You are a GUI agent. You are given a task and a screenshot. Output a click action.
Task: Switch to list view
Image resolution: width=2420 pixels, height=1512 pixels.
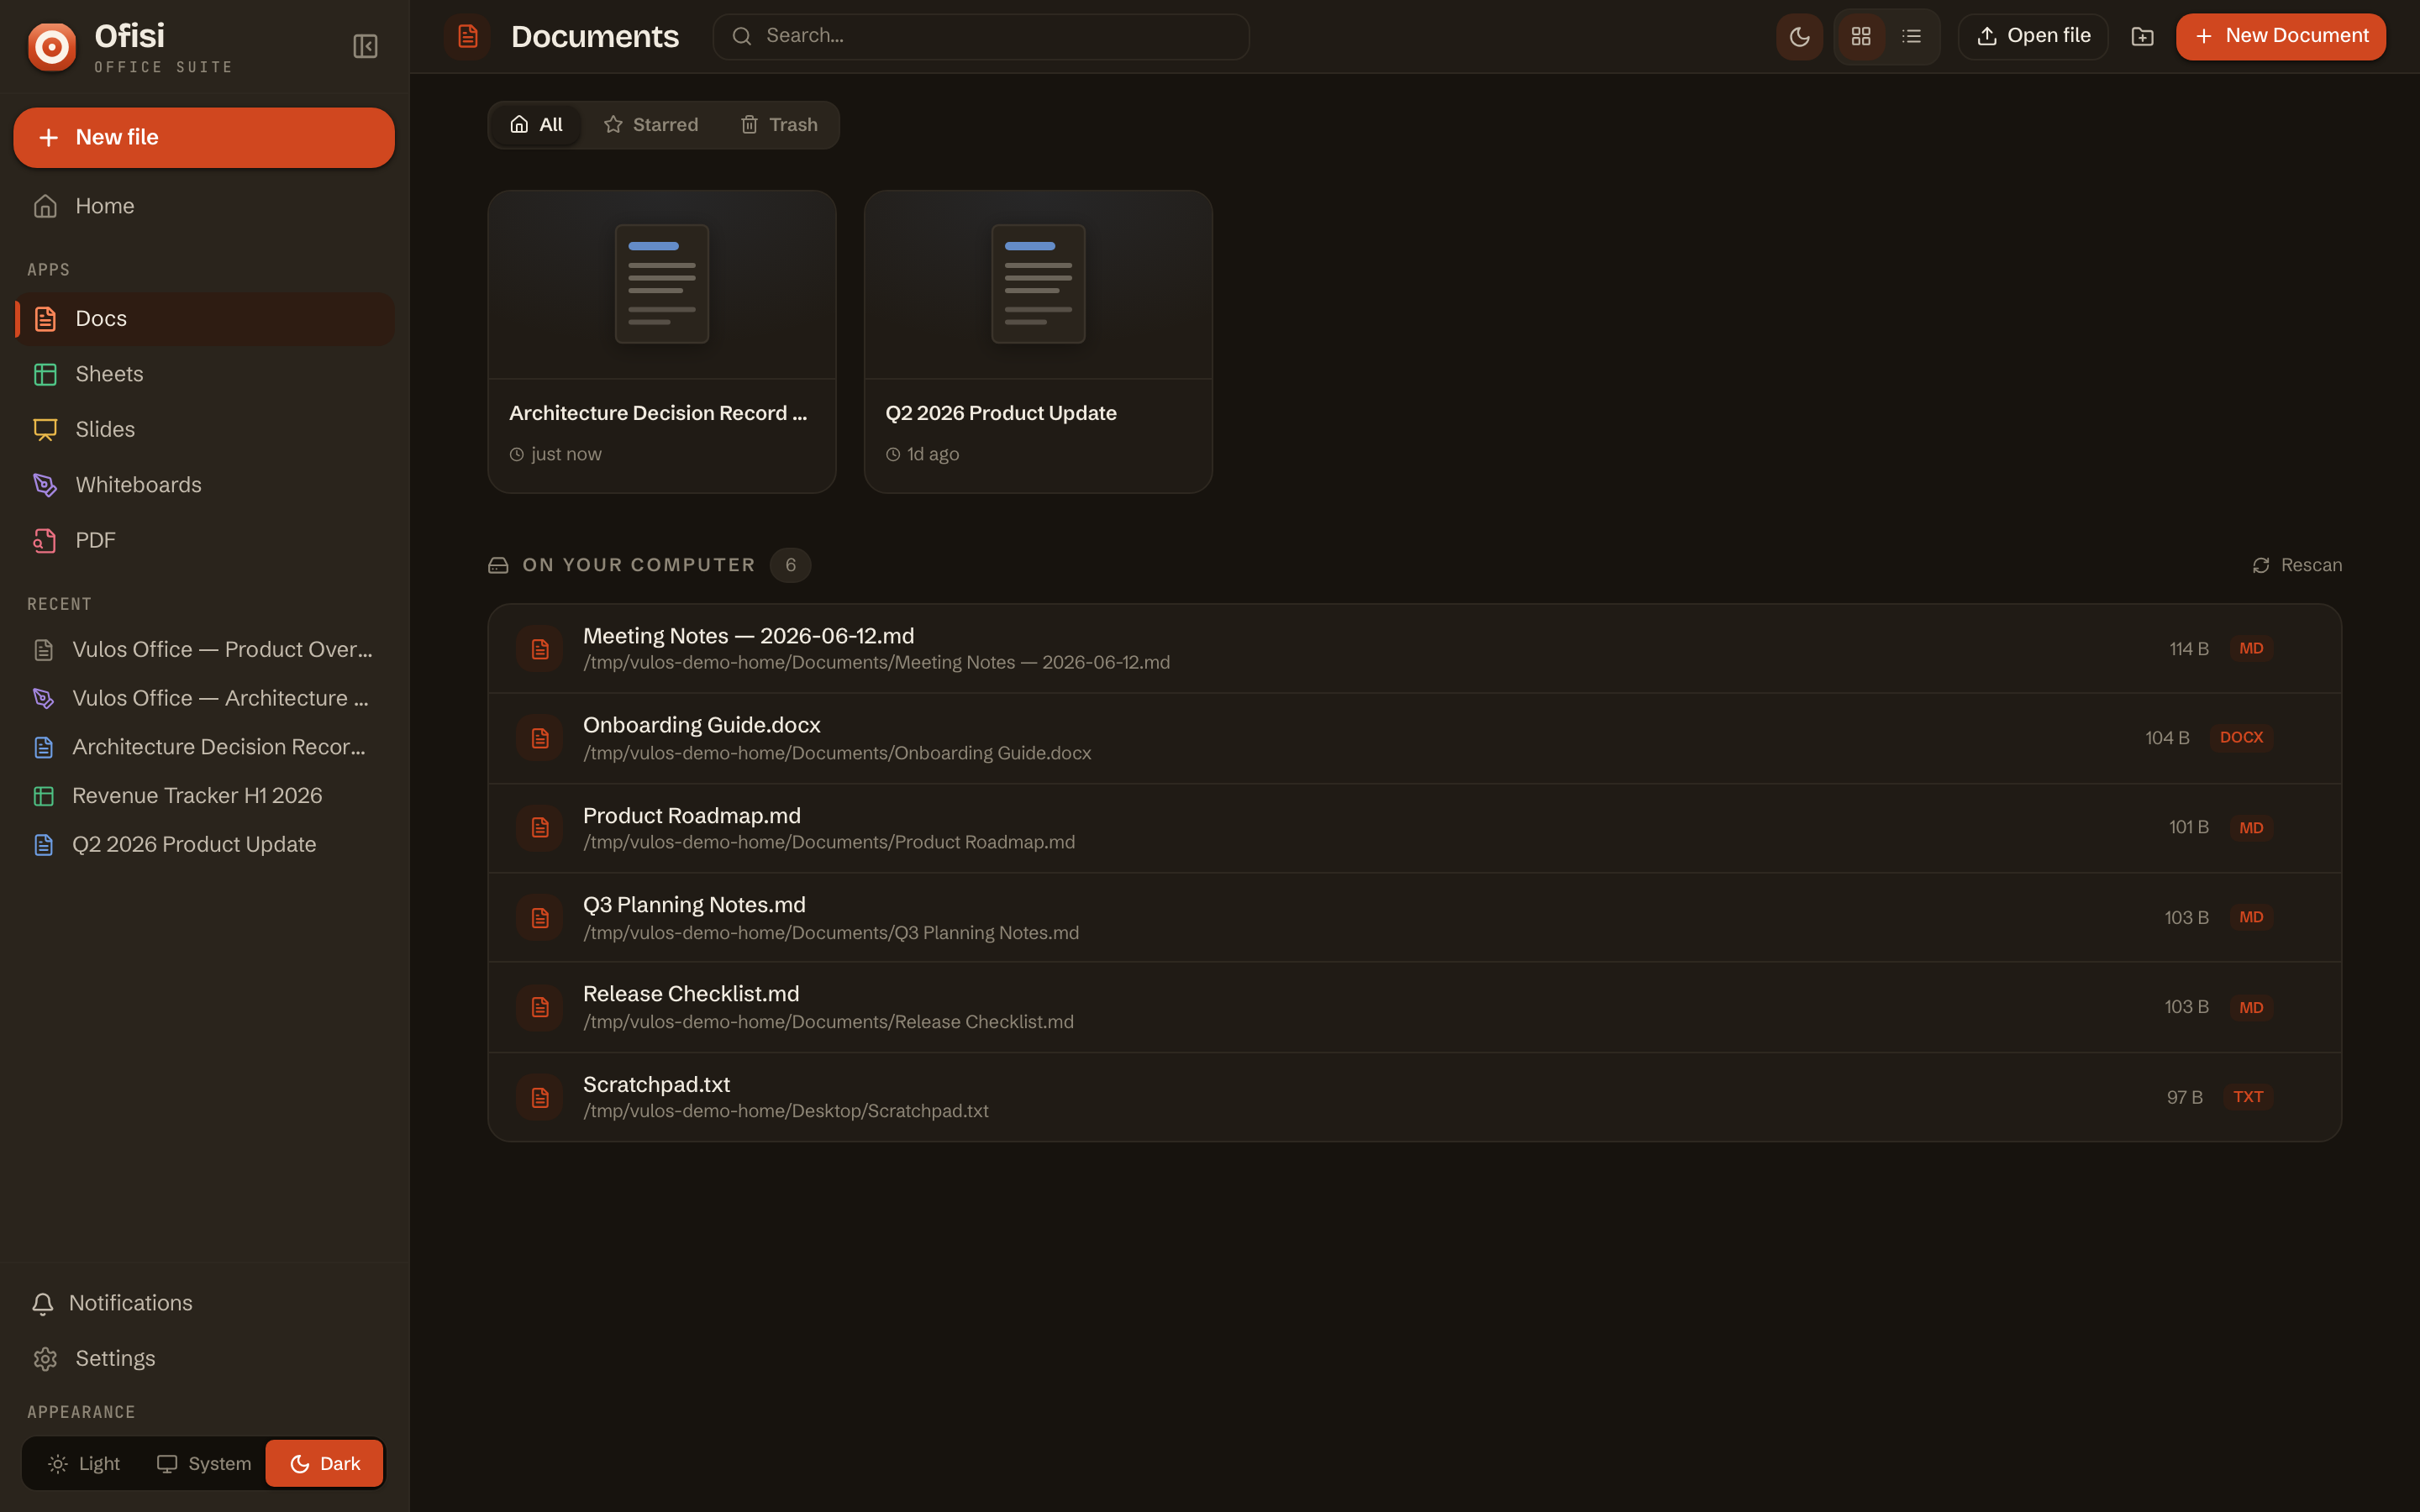[1911, 37]
